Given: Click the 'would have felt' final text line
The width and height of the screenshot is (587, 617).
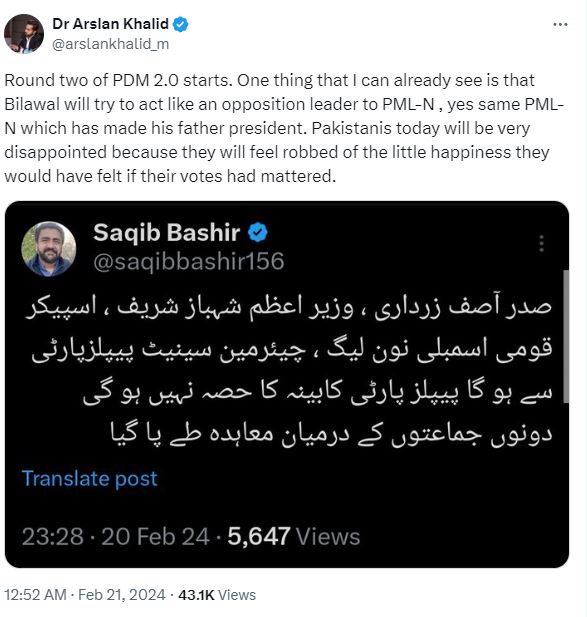Looking at the screenshot, I should 170,176.
